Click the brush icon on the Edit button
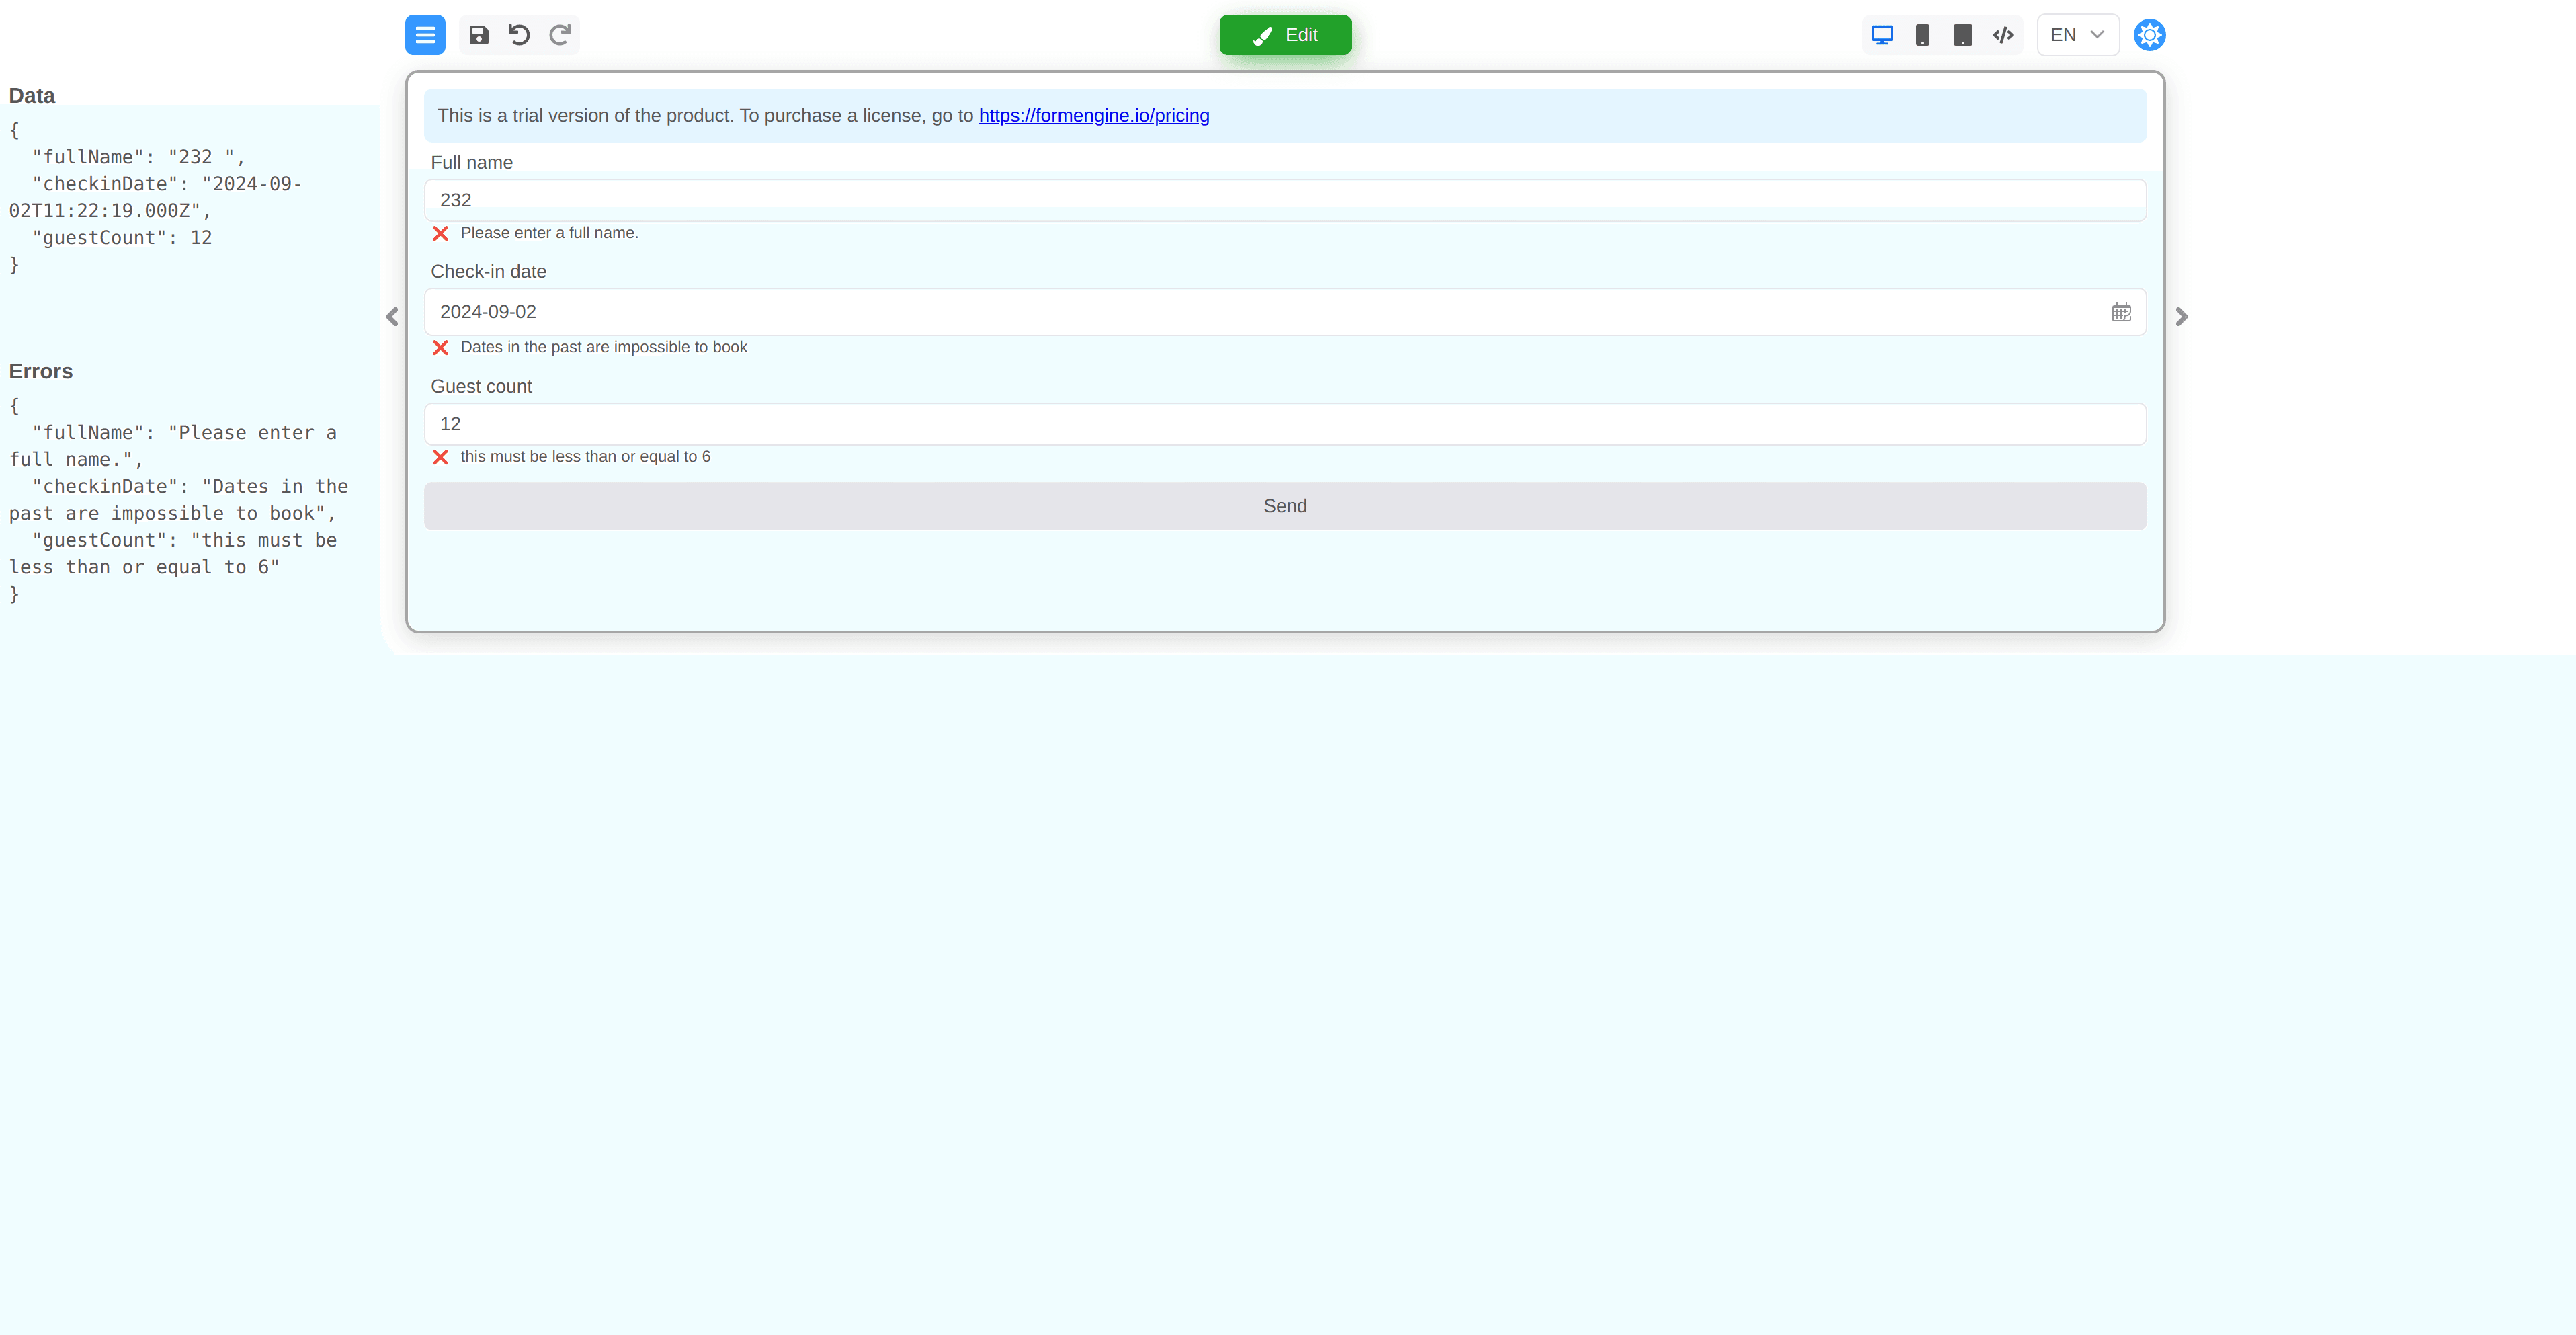2576x1335 pixels. click(1262, 35)
